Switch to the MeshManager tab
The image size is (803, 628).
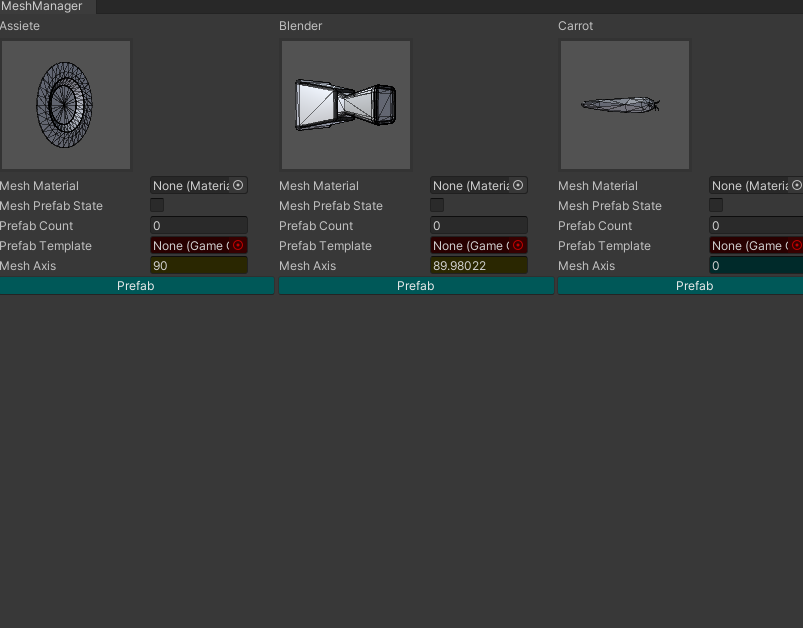click(47, 6)
